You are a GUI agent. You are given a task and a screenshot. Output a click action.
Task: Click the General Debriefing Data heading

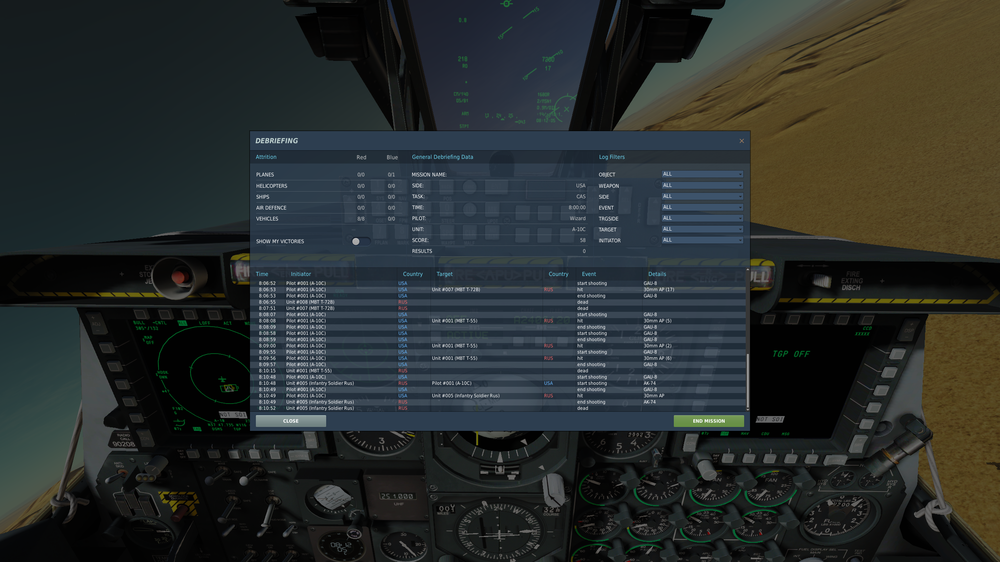(443, 157)
